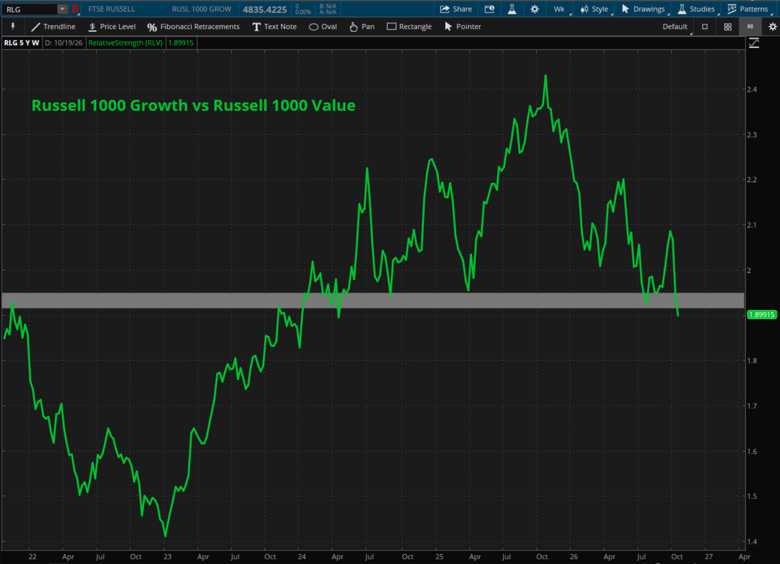Screen dimensions: 780x564
Task: Select the Trendline drawing tool
Action: (x=53, y=26)
